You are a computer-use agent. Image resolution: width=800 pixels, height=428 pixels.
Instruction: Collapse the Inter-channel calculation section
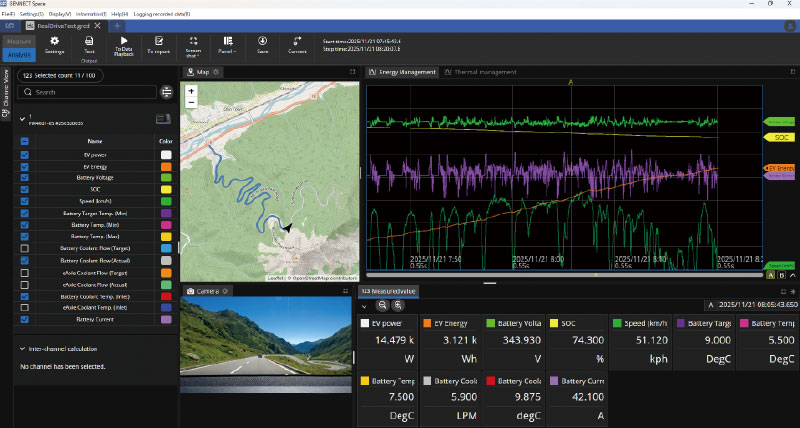tap(23, 349)
